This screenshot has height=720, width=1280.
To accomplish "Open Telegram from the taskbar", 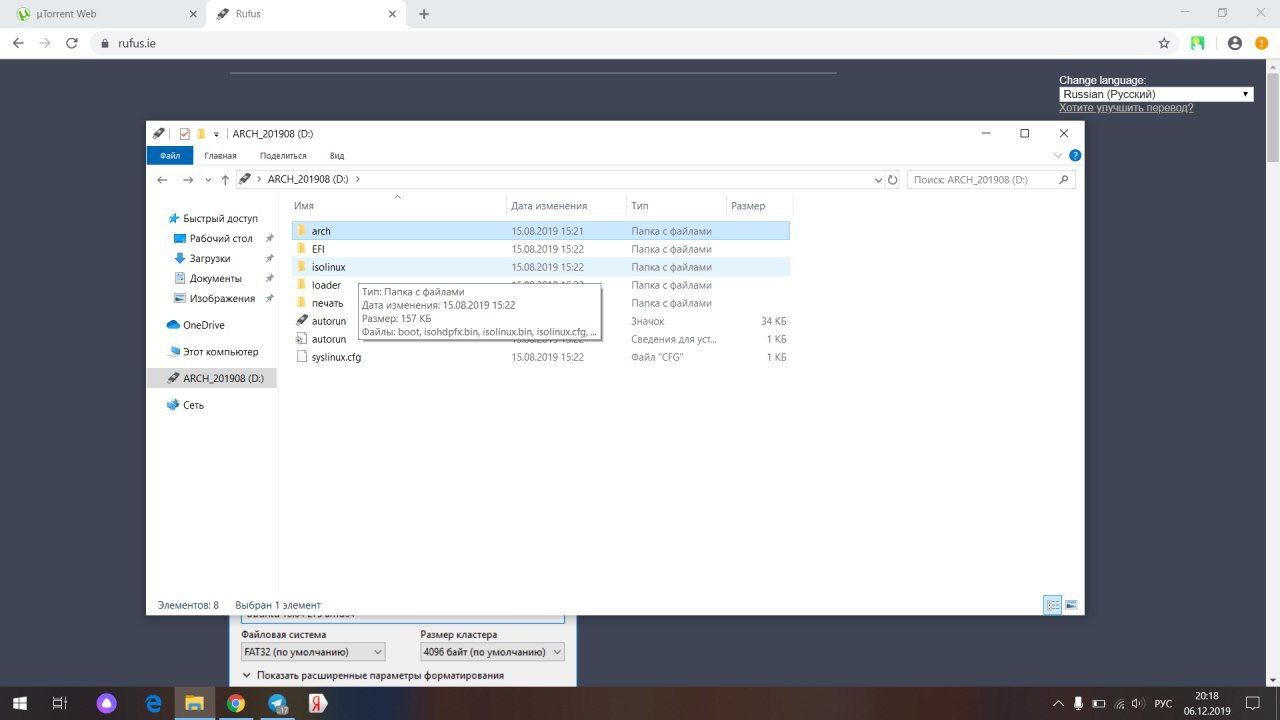I will pos(277,703).
